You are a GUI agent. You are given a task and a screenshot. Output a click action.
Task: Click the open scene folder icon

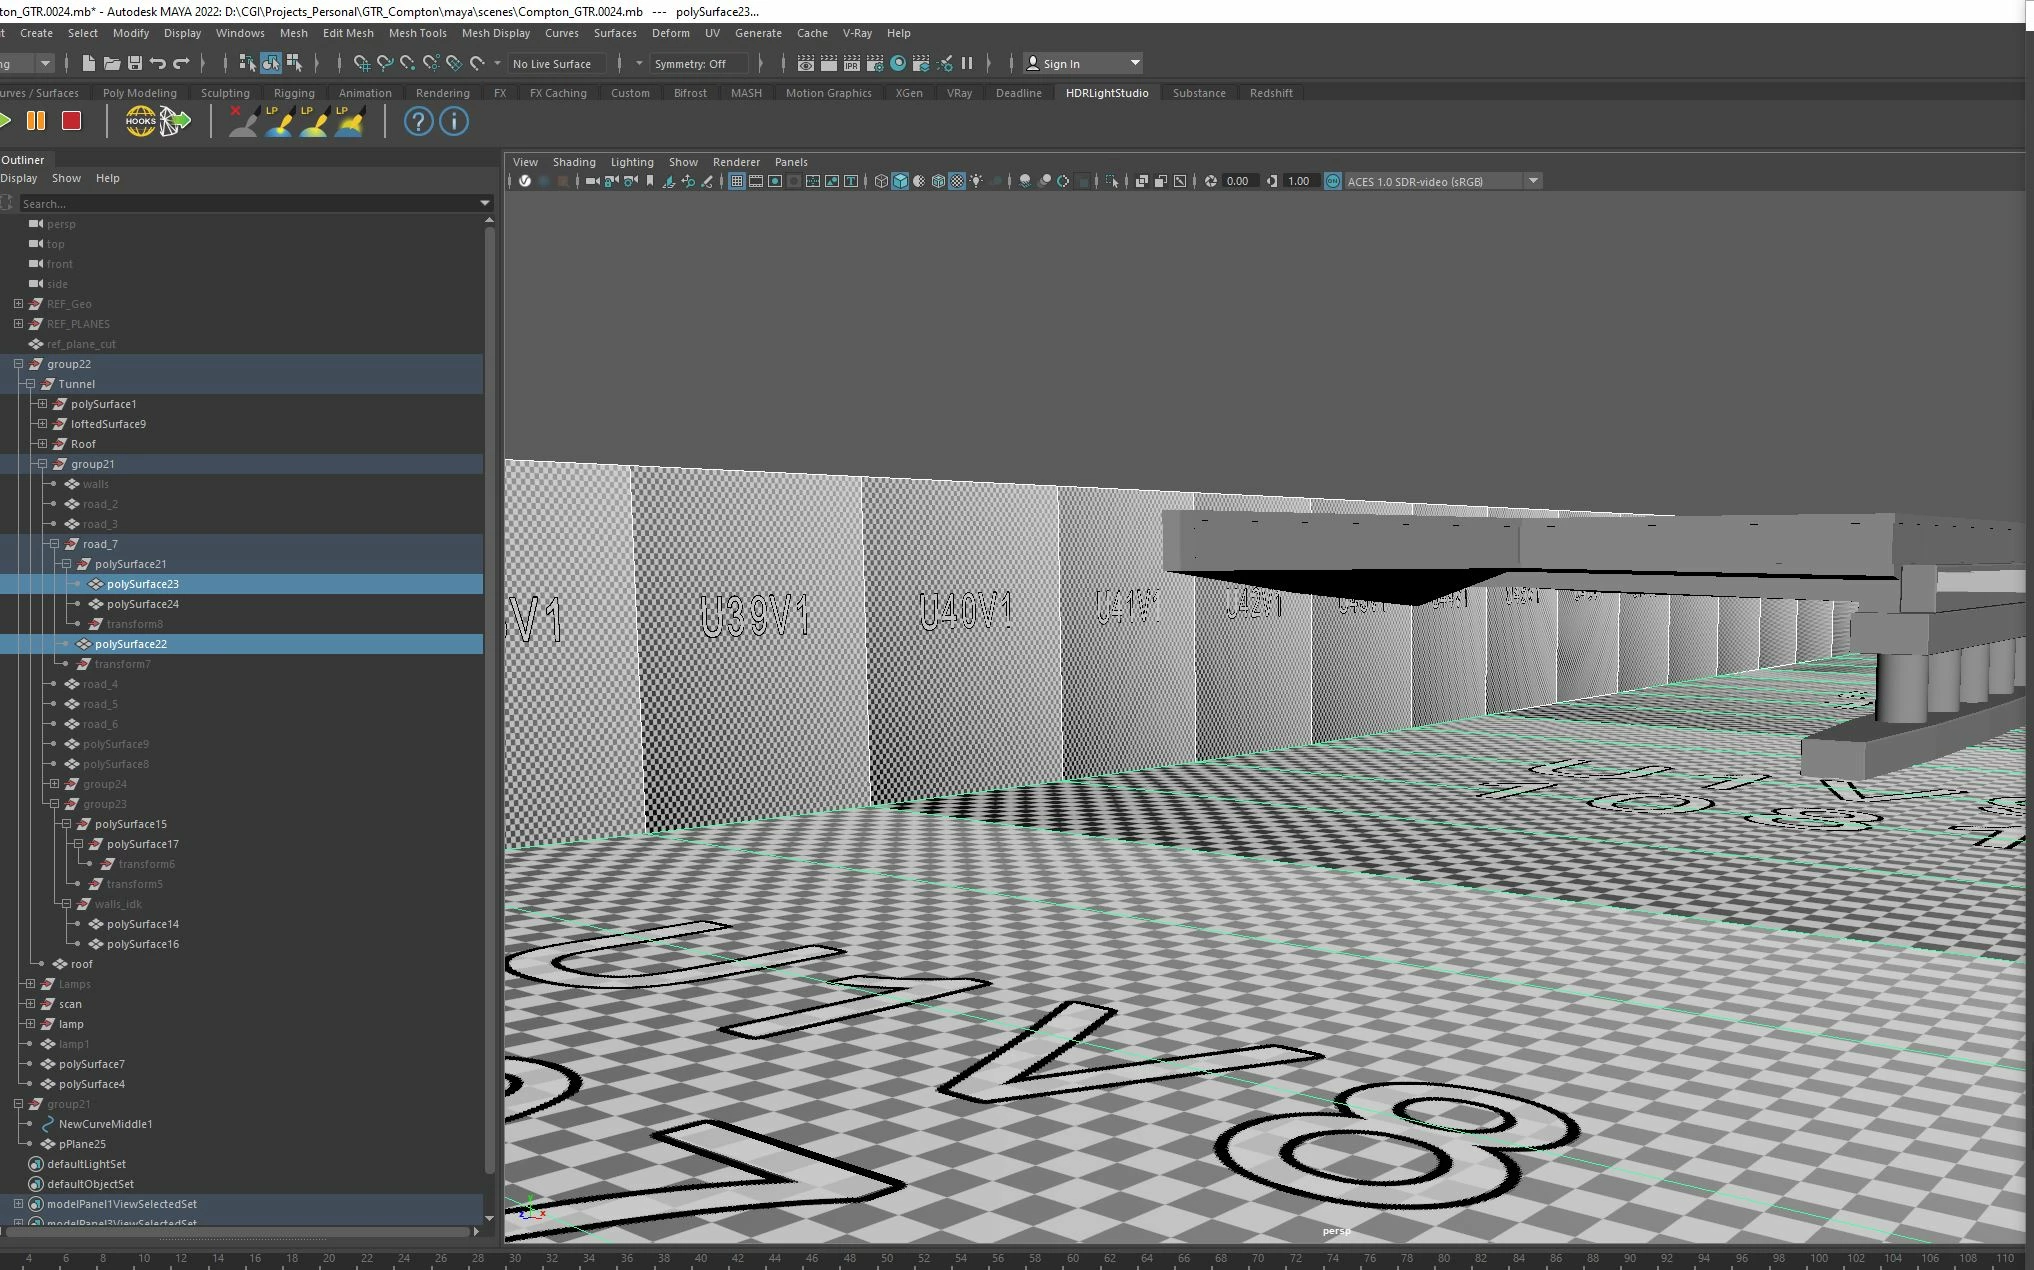pos(112,63)
